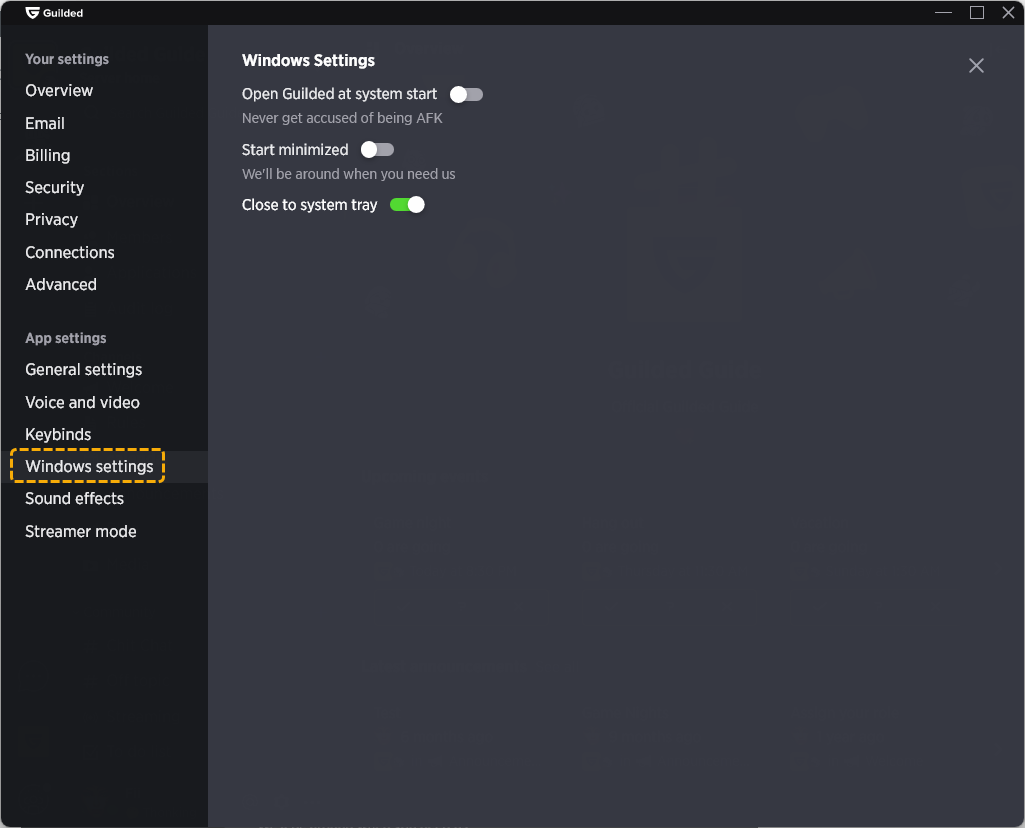Switch to Streamer mode settings
This screenshot has height=828, width=1025.
[x=80, y=531]
